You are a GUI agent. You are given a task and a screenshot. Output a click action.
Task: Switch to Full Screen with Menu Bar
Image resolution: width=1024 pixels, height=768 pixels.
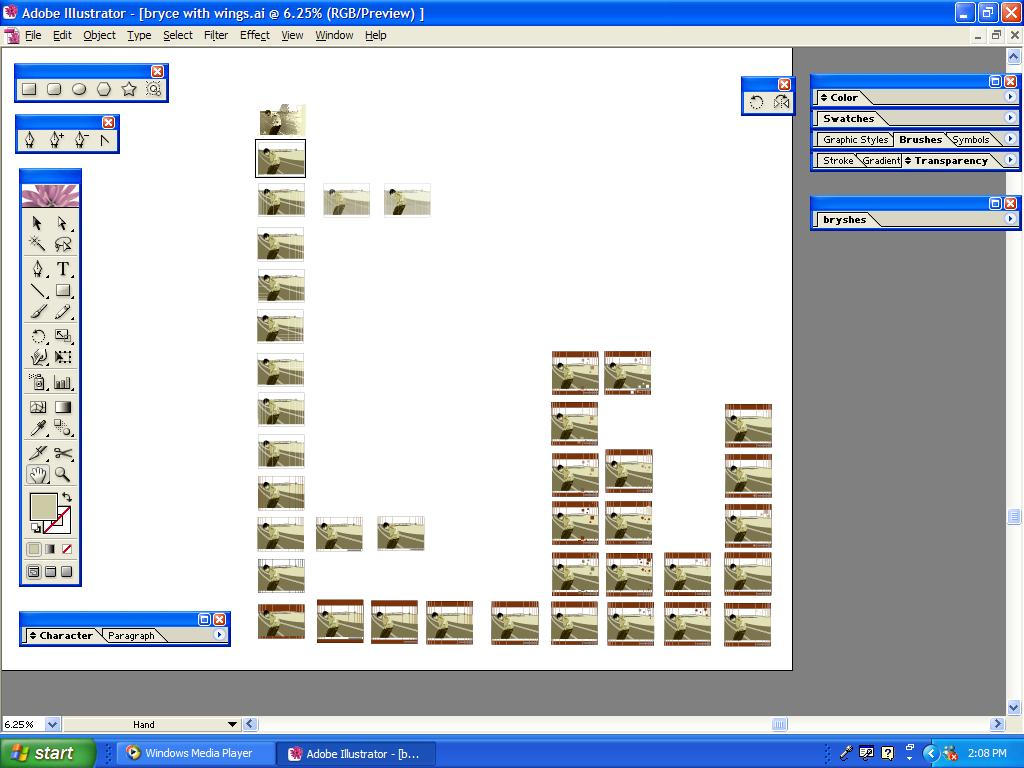50,571
